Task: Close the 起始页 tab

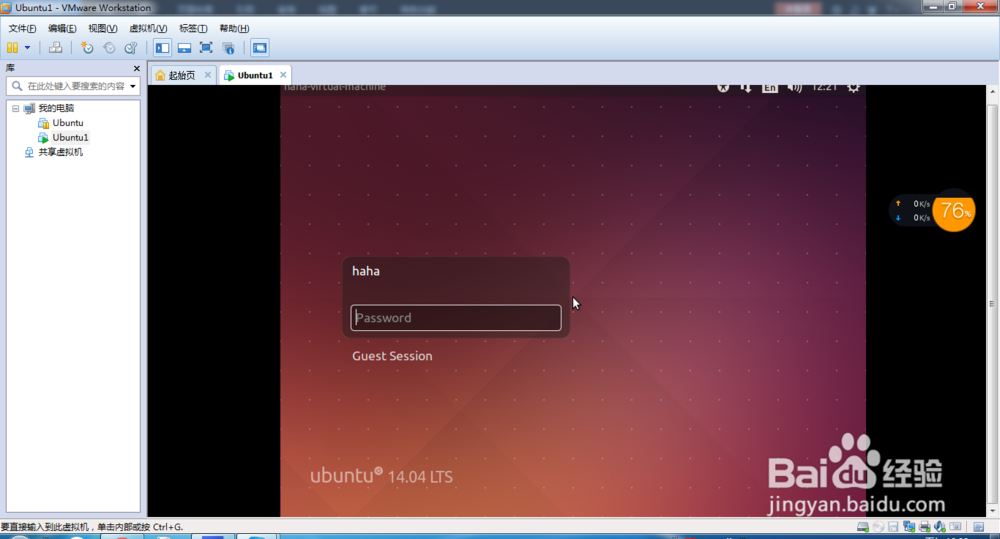Action: tap(208, 75)
